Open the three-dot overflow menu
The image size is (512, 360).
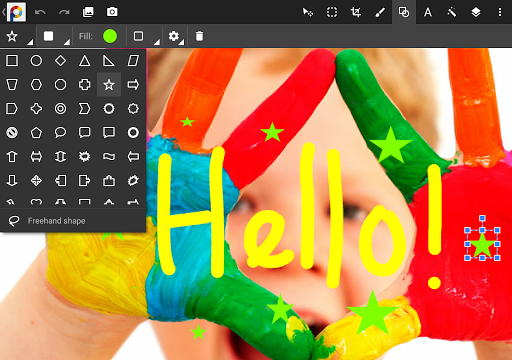click(500, 12)
